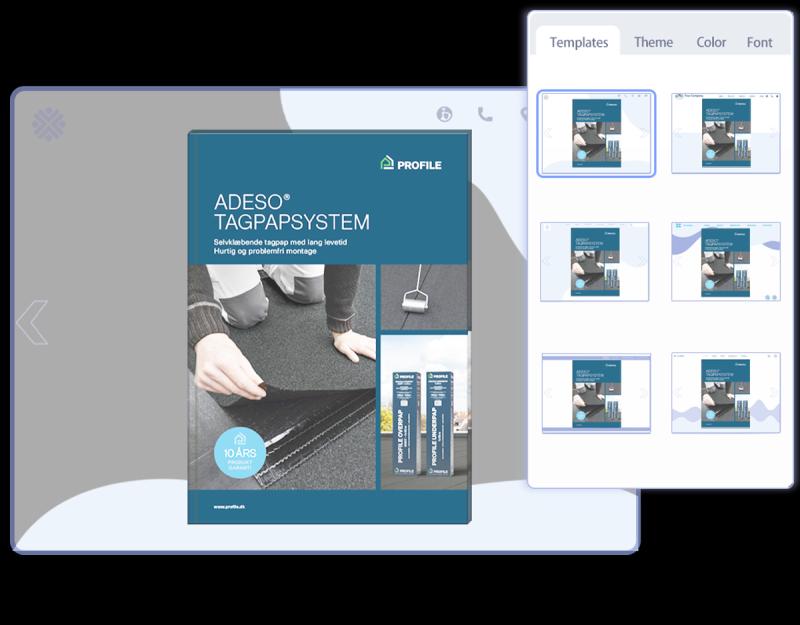
Task: Open the Theme tab
Action: tap(653, 42)
